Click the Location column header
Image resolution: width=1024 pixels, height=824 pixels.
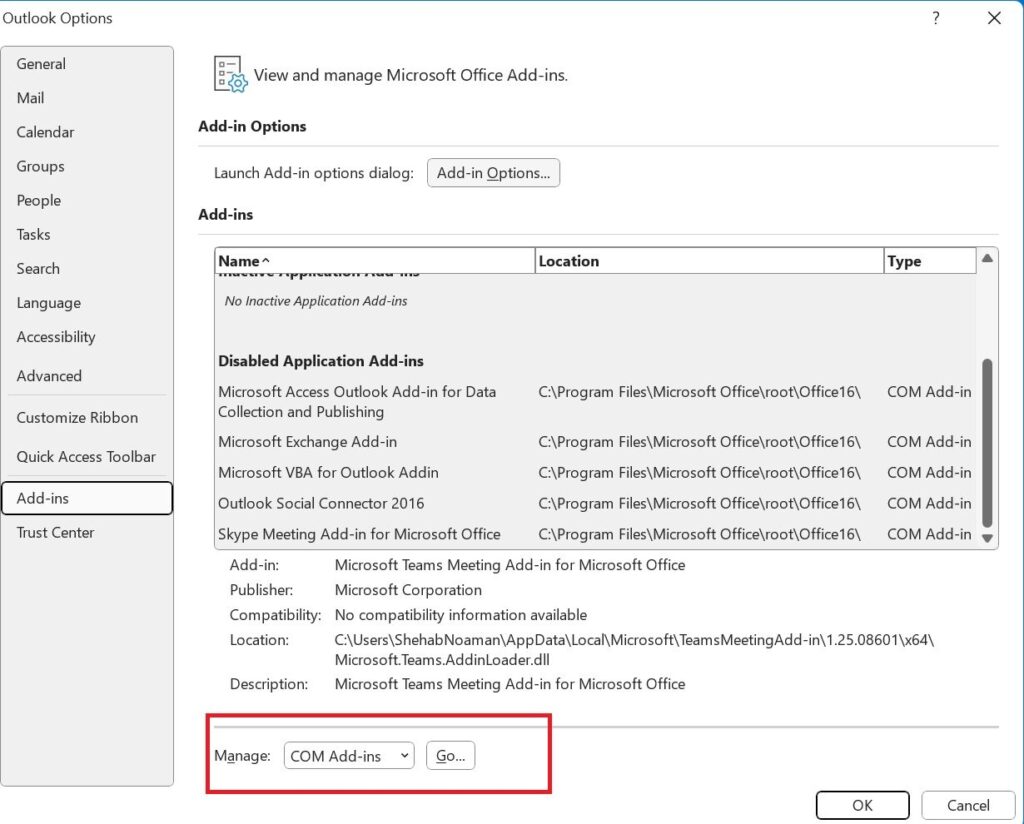[x=708, y=261]
